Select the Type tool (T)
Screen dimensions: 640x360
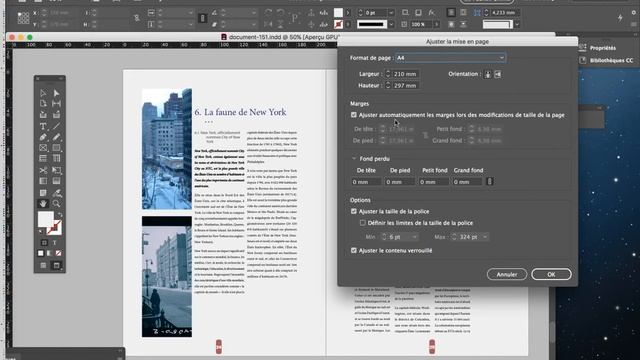[x=43, y=126]
